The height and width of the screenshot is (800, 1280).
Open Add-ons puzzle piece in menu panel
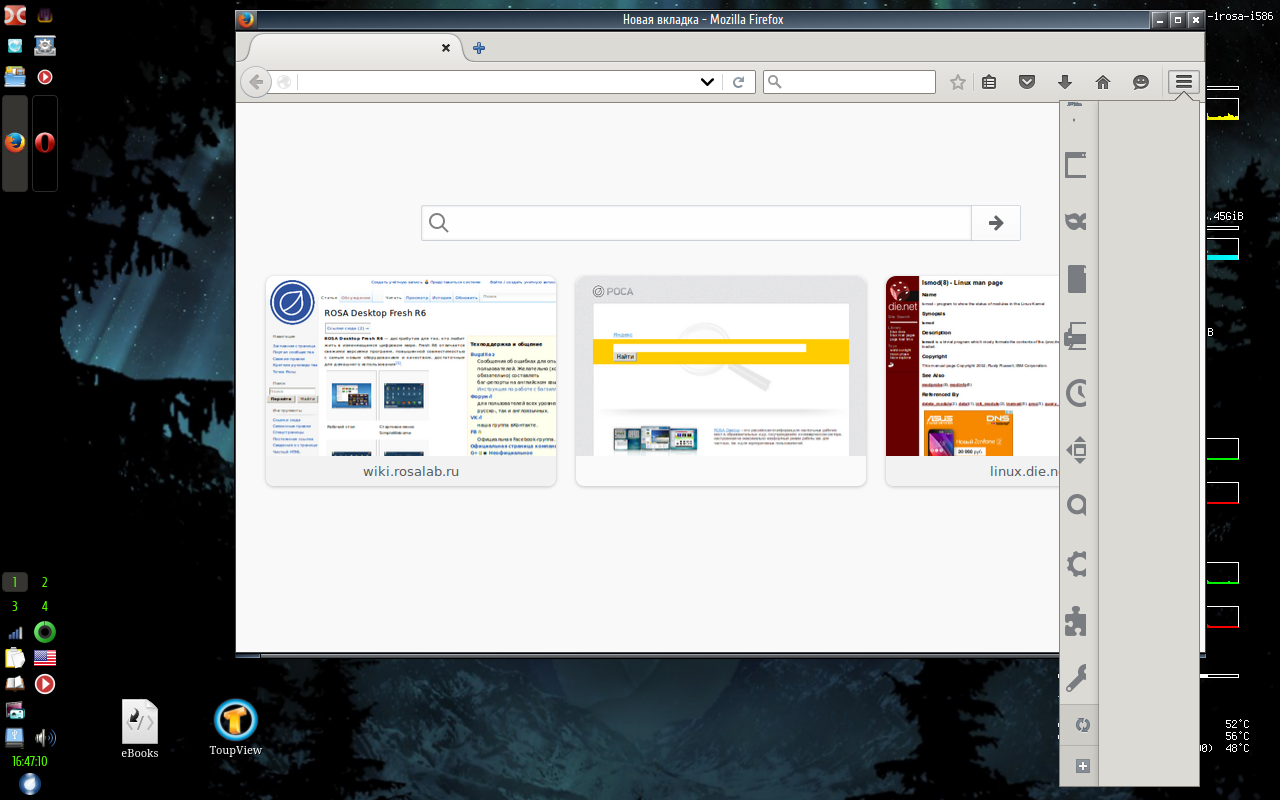[x=1077, y=621]
